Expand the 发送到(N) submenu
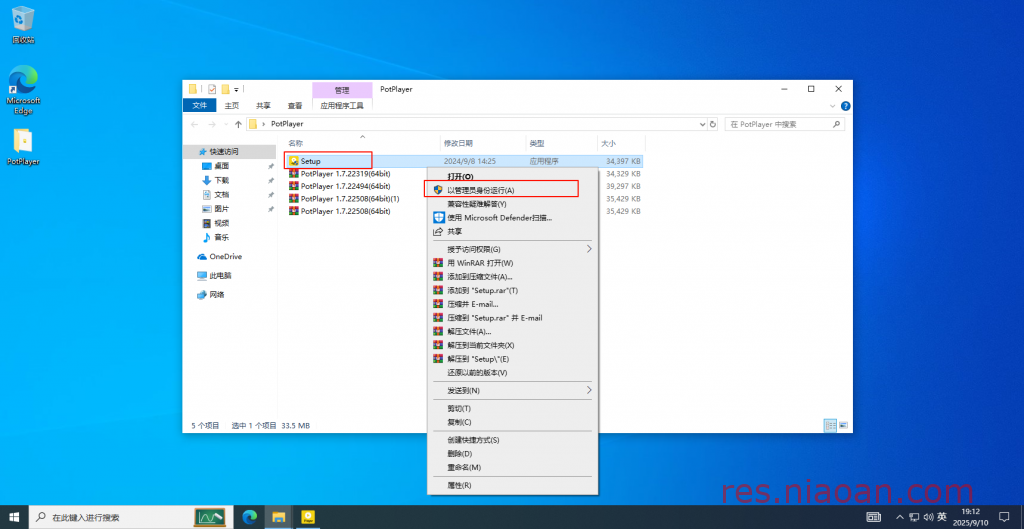 [513, 390]
